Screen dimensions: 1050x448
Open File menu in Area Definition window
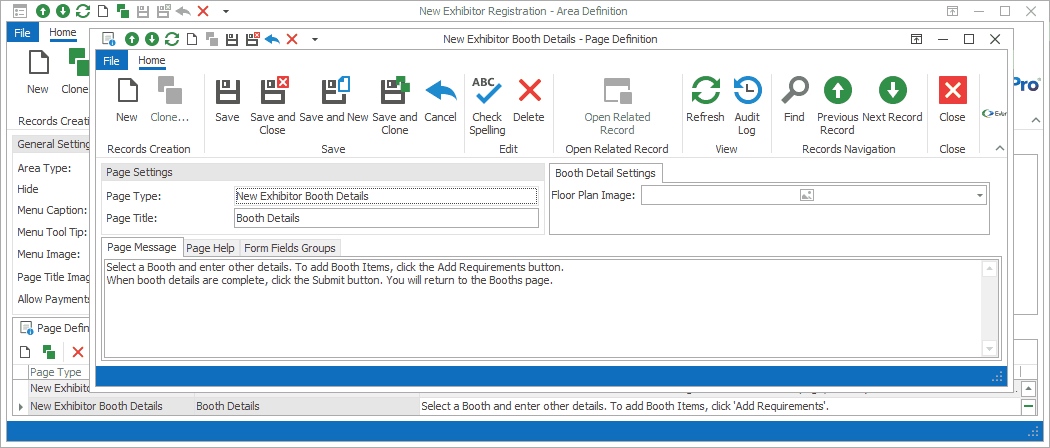pos(22,33)
